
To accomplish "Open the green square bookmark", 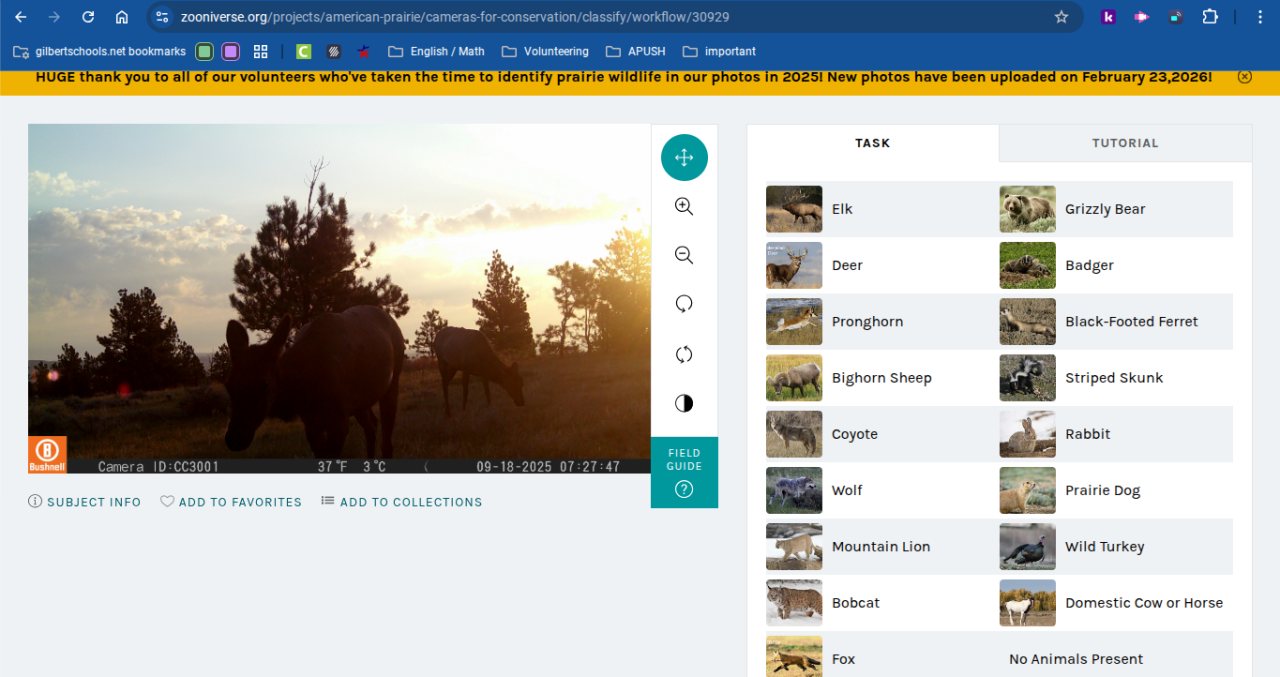I will (204, 51).
